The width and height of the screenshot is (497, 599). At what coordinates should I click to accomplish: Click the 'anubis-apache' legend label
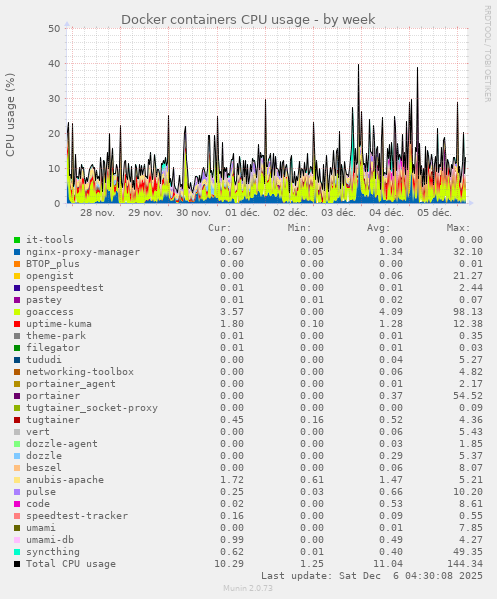pos(65,480)
